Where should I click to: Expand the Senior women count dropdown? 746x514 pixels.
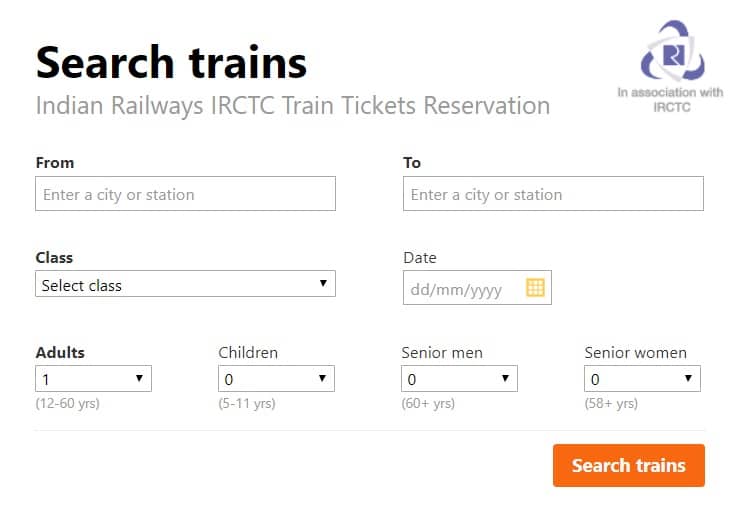coord(642,379)
